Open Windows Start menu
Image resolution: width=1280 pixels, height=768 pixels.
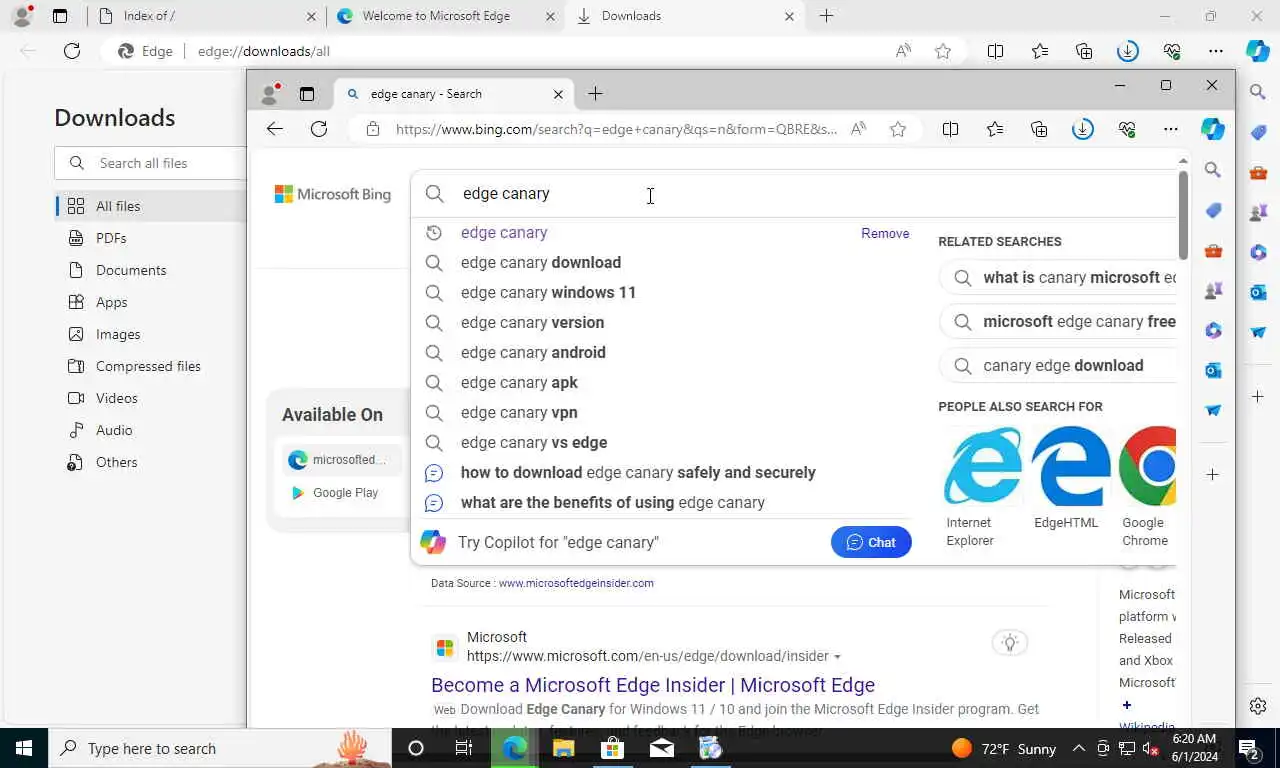[24, 748]
